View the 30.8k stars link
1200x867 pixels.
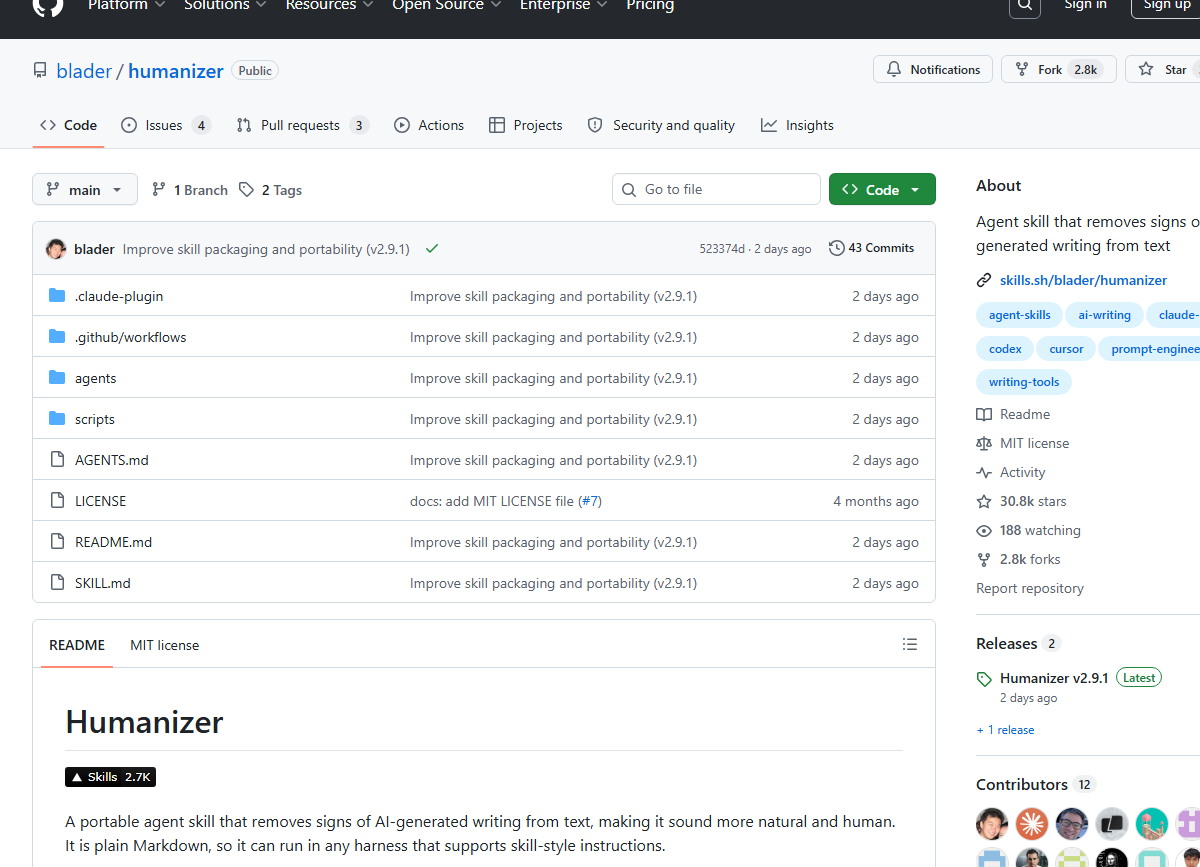click(x=1022, y=501)
